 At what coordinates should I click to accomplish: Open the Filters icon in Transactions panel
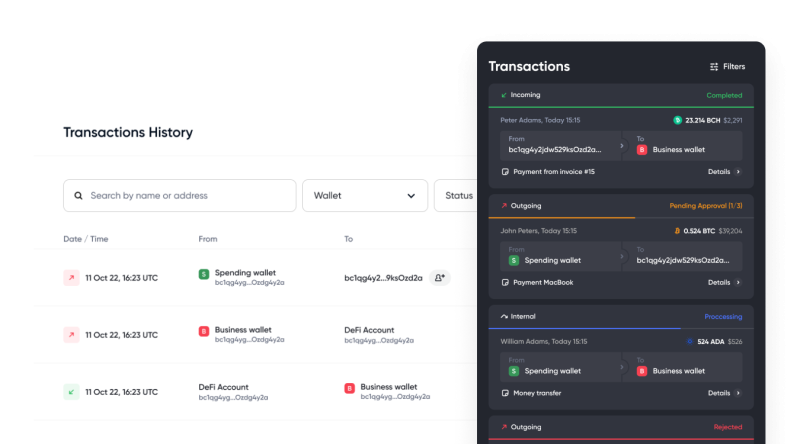(714, 67)
